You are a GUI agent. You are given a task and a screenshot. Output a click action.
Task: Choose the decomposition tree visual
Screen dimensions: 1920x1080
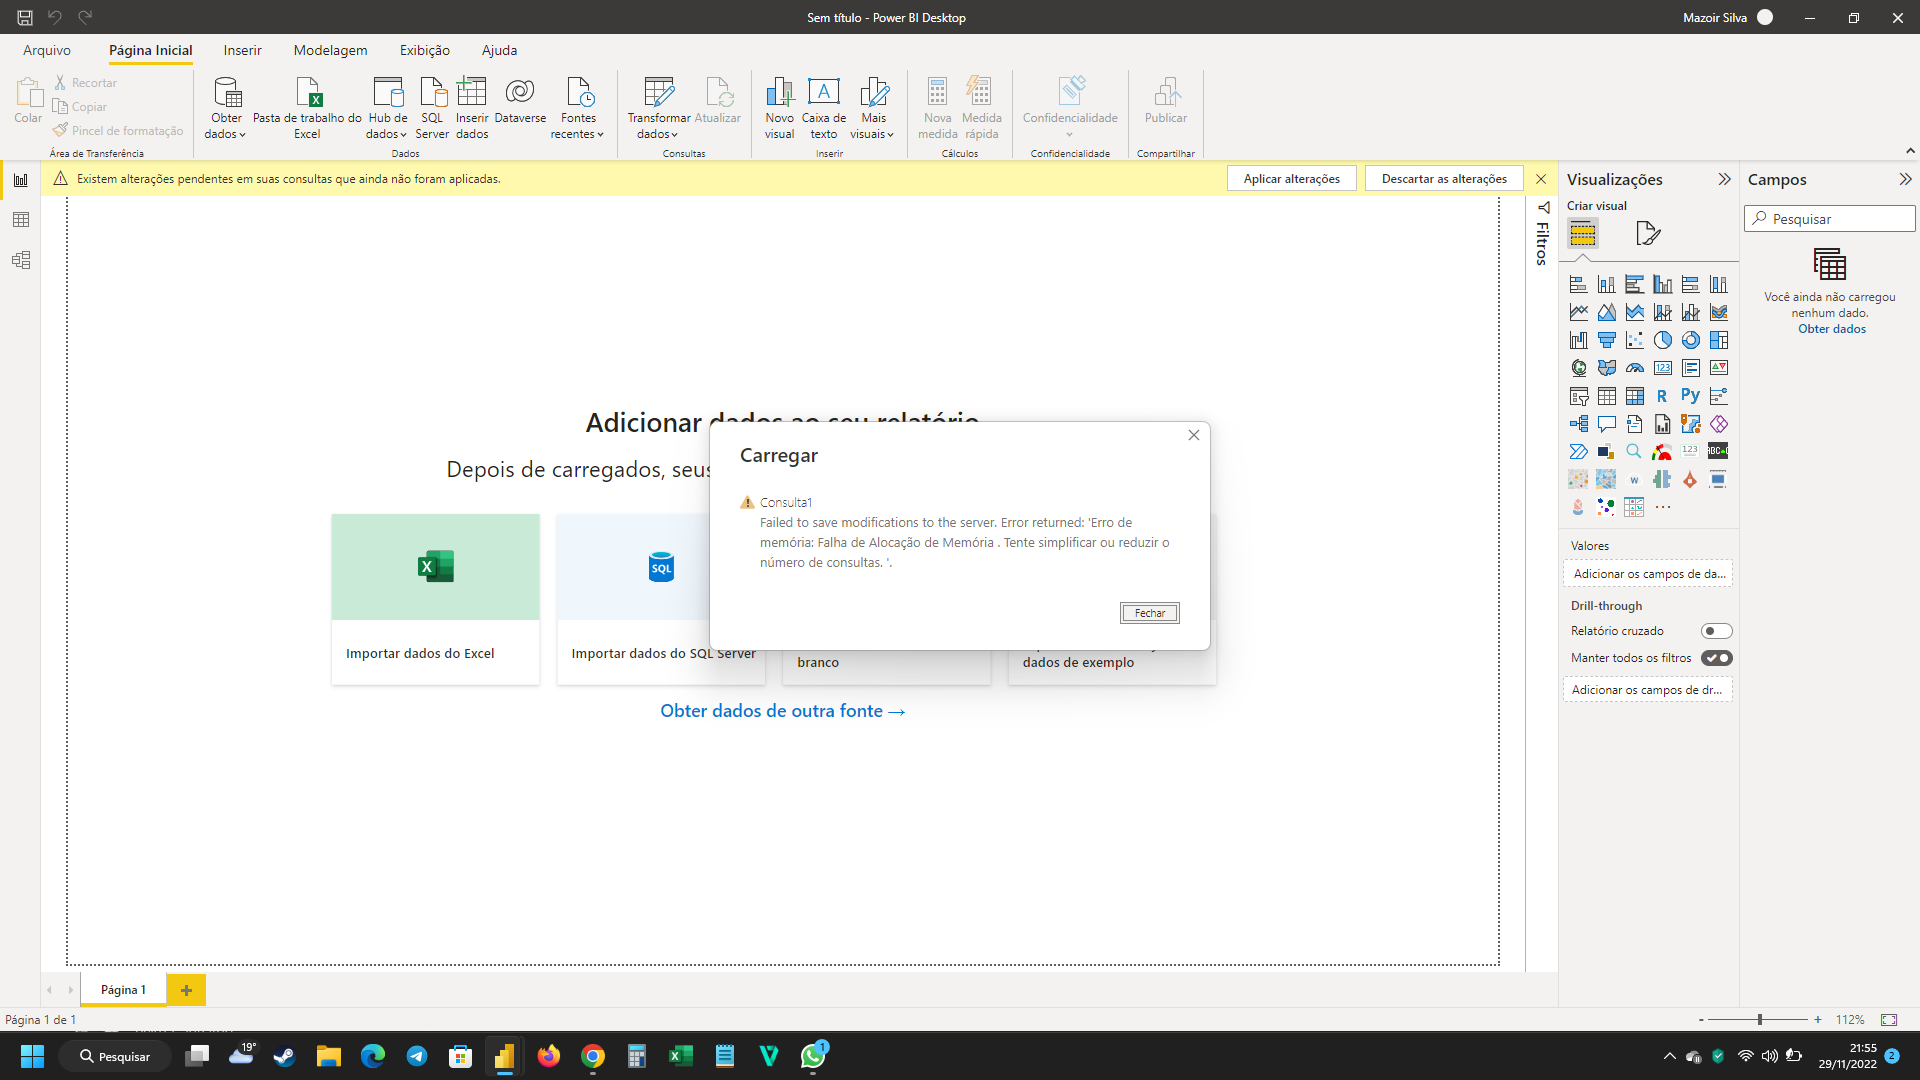click(1578, 425)
